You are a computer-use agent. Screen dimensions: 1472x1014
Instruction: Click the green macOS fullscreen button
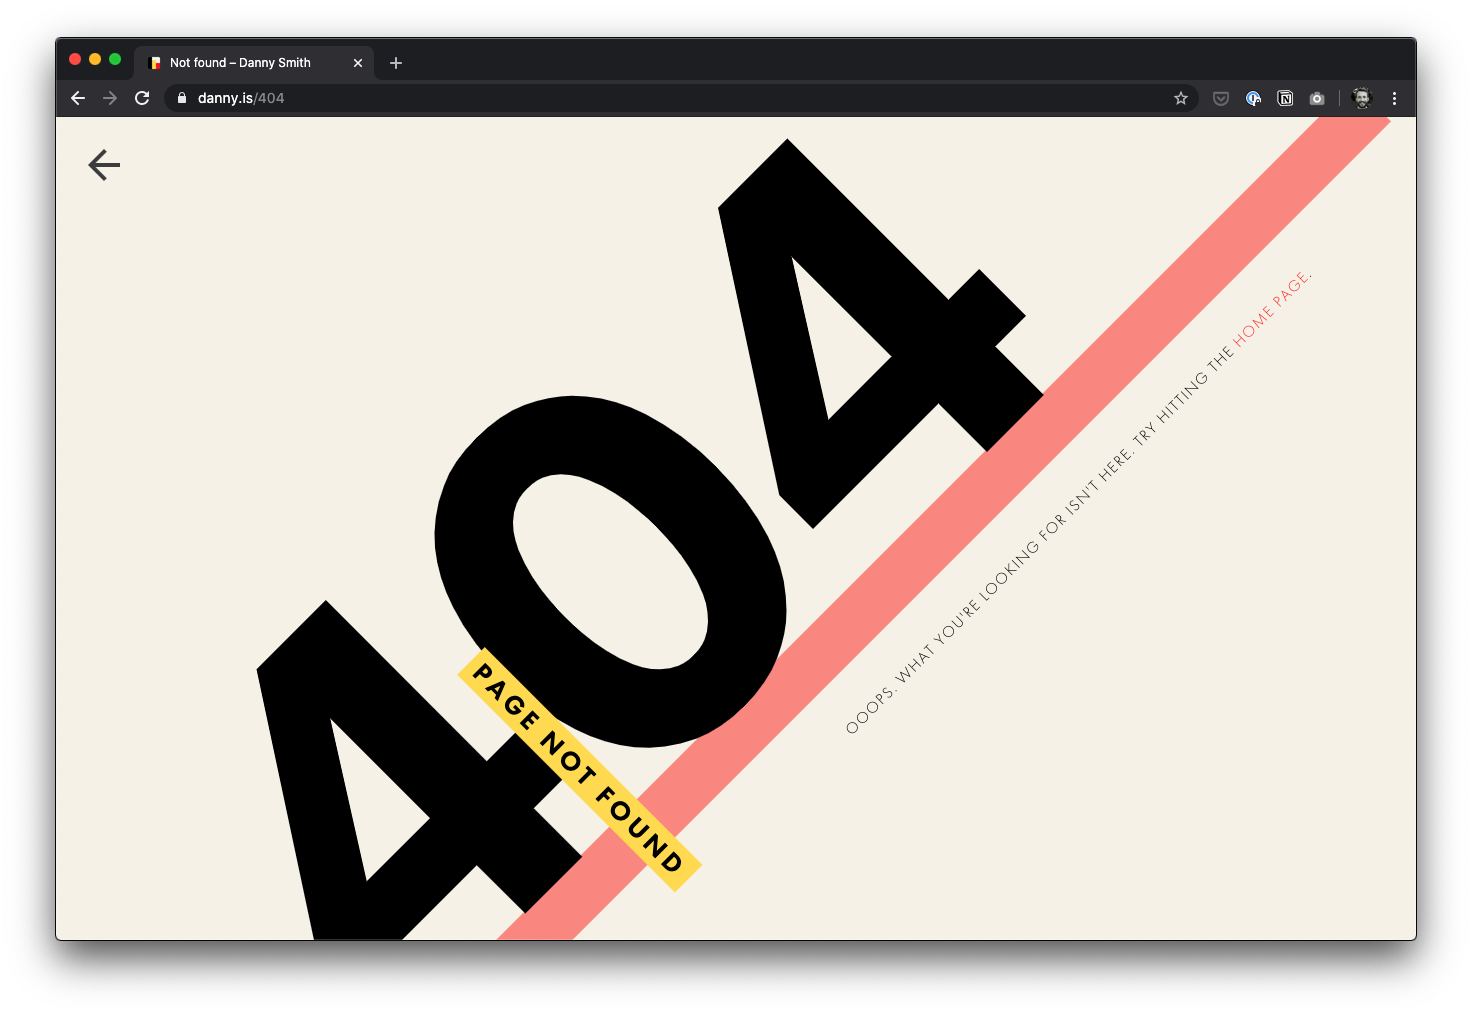pos(115,59)
